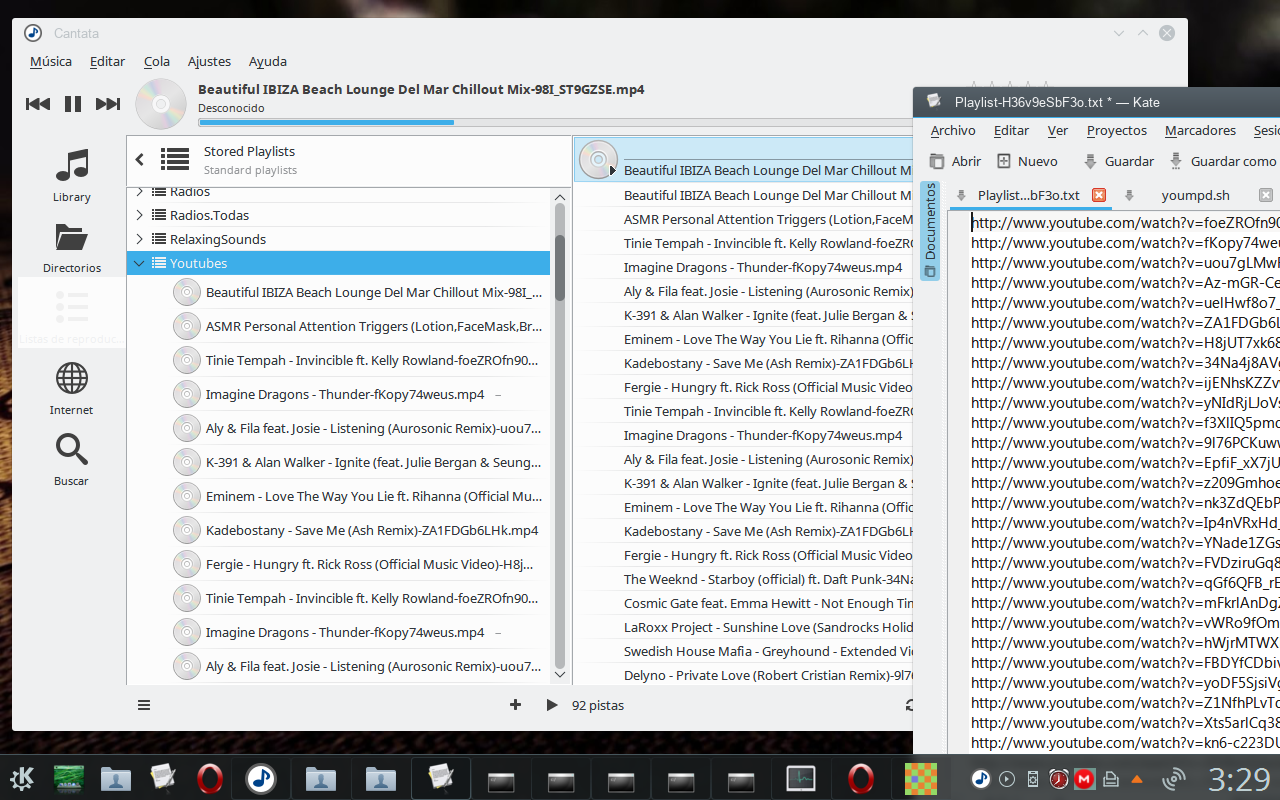The width and height of the screenshot is (1280, 800).
Task: Click Guardar como in Kate toolbar
Action: click(1222, 161)
